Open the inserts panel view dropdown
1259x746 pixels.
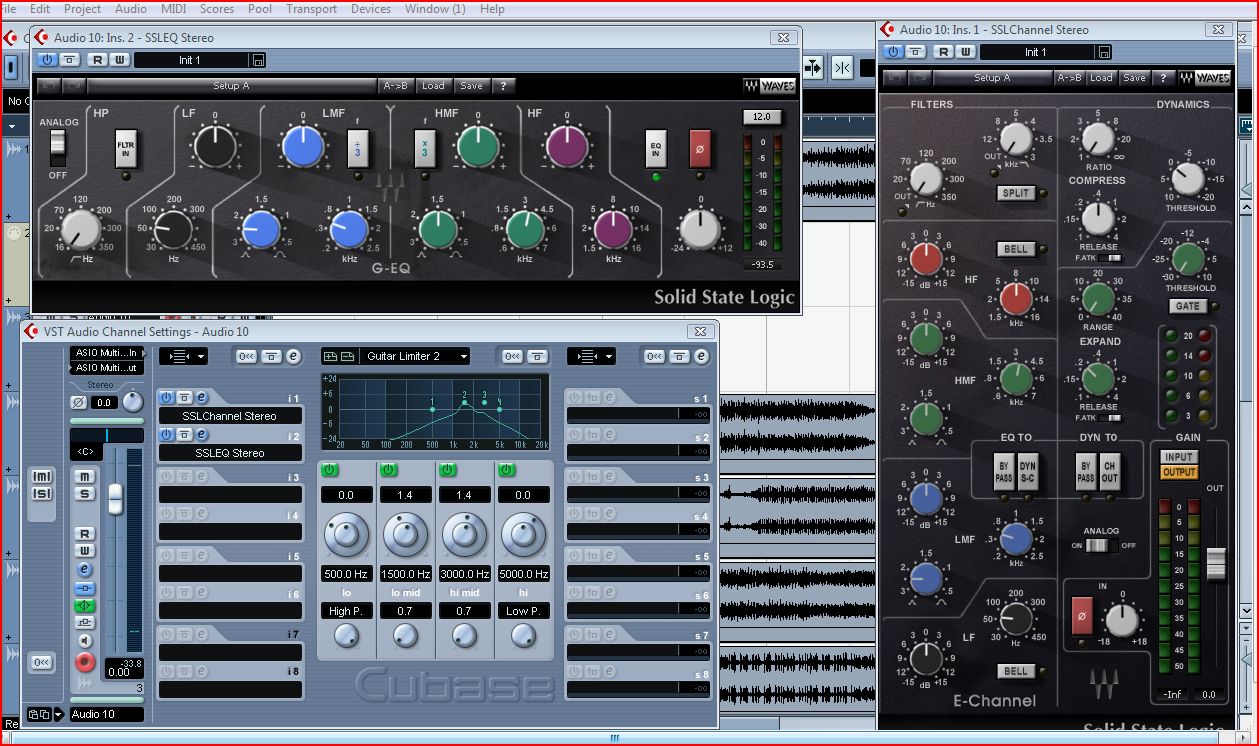pos(183,356)
